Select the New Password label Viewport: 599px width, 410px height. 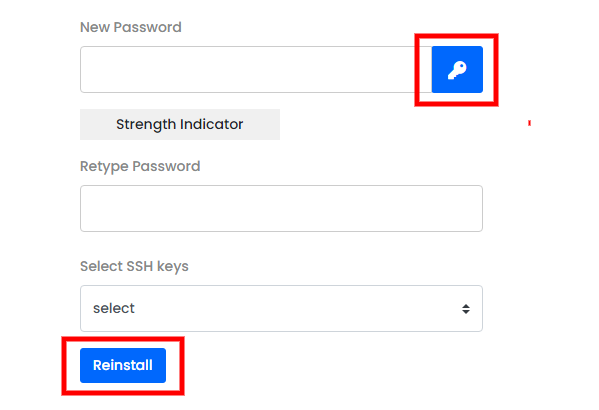[x=131, y=27]
